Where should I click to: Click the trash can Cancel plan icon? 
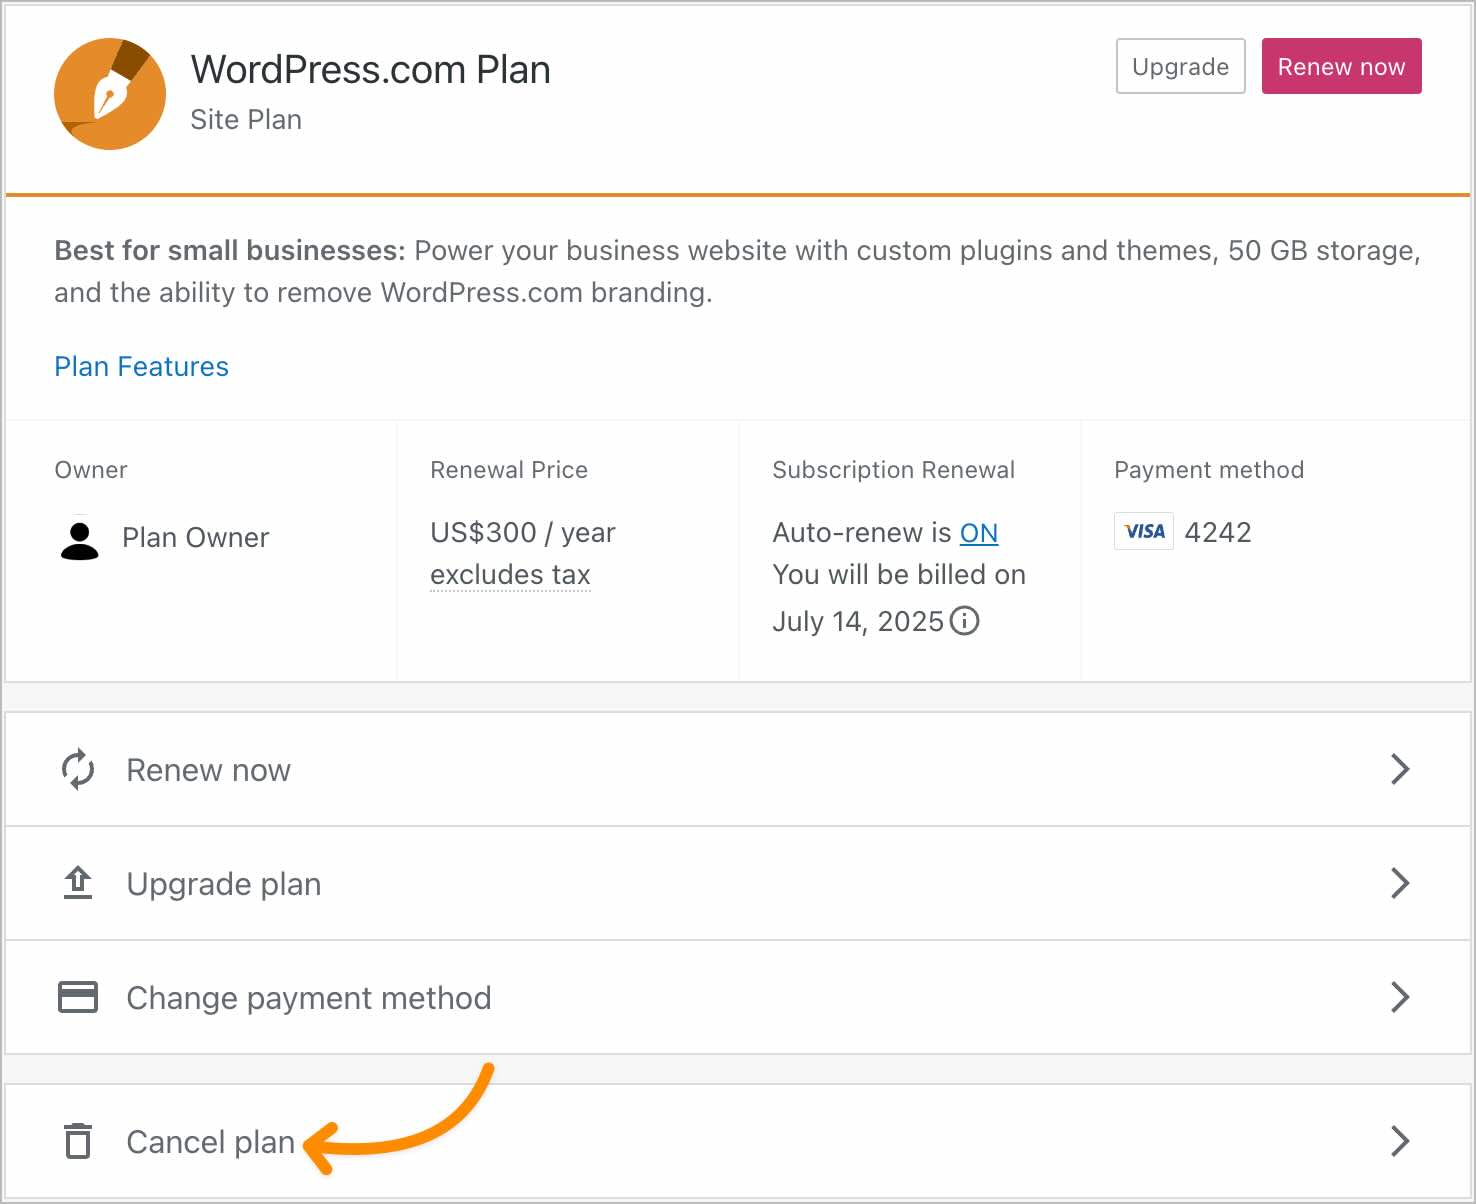[x=78, y=1141]
